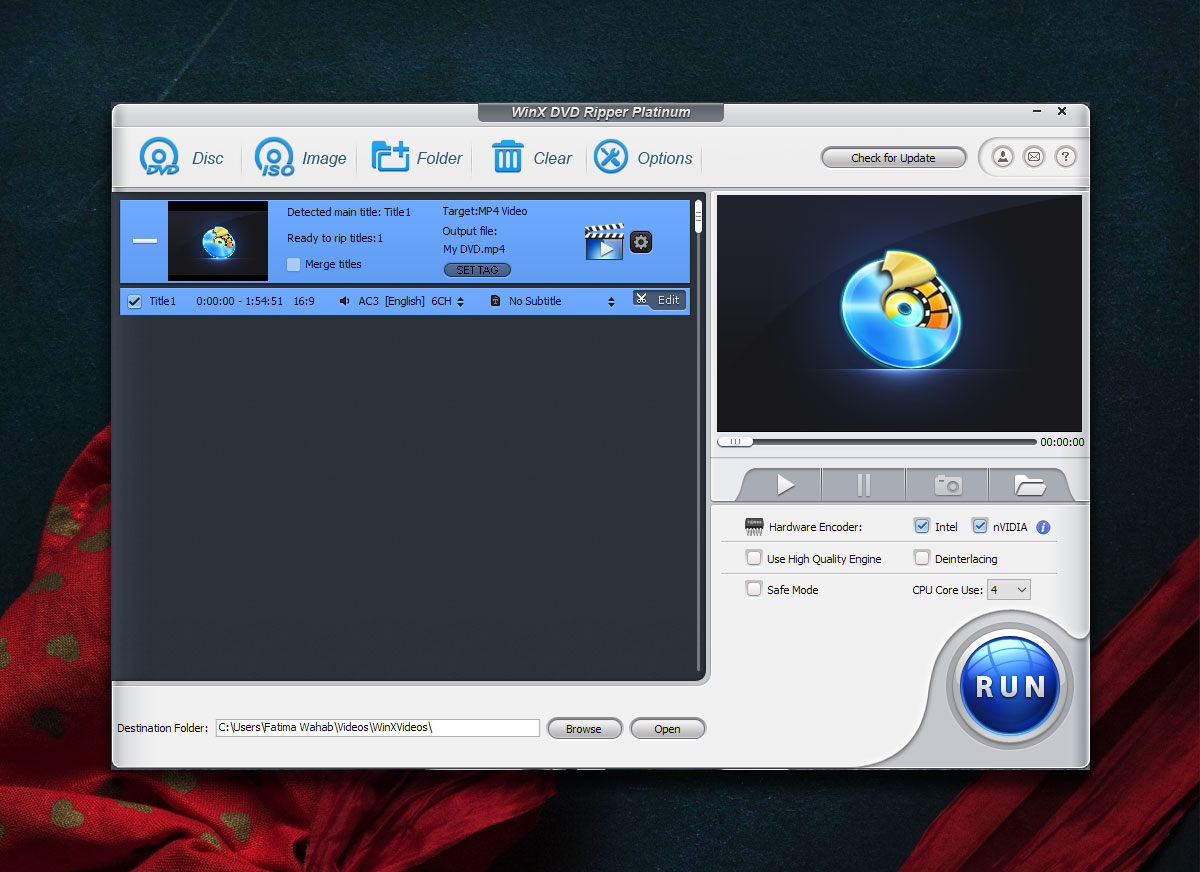The height and width of the screenshot is (872, 1200).
Task: Click the hardware encoder chip icon
Action: coord(753,526)
